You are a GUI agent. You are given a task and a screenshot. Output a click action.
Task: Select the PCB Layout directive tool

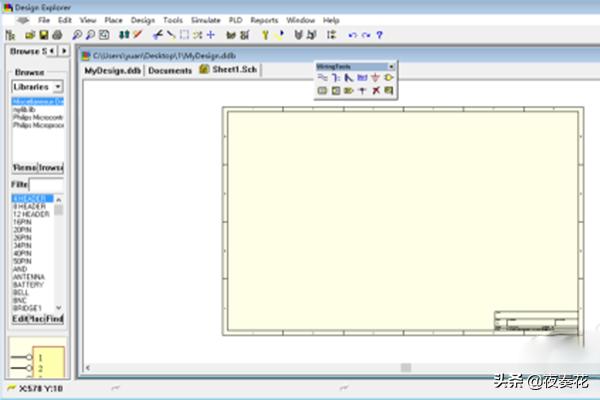(389, 91)
